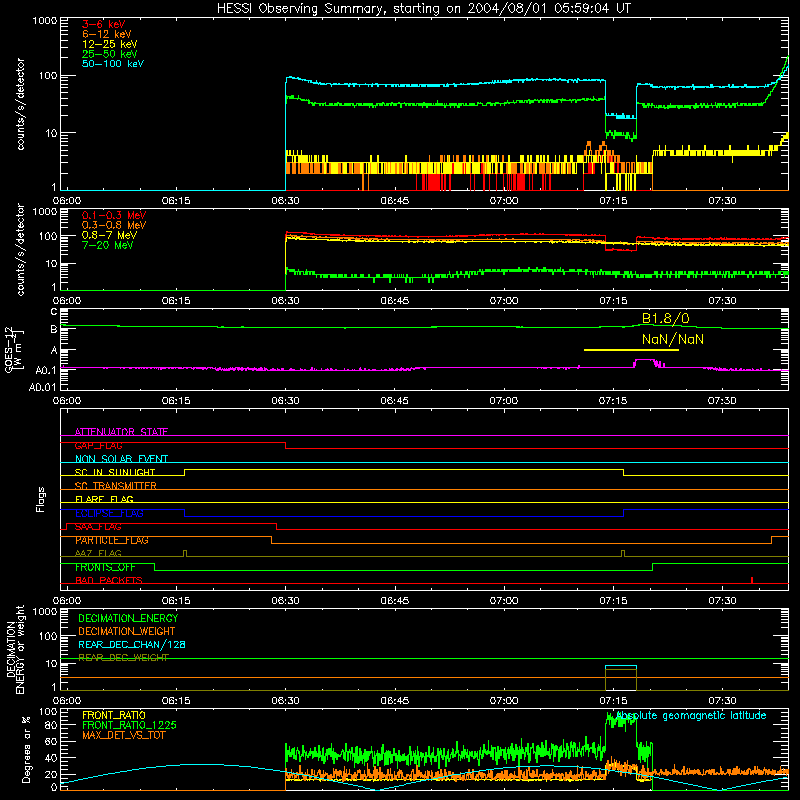Click the ECLIPSE_FLAG label
The width and height of the screenshot is (800, 800).
pyautogui.click(x=109, y=513)
